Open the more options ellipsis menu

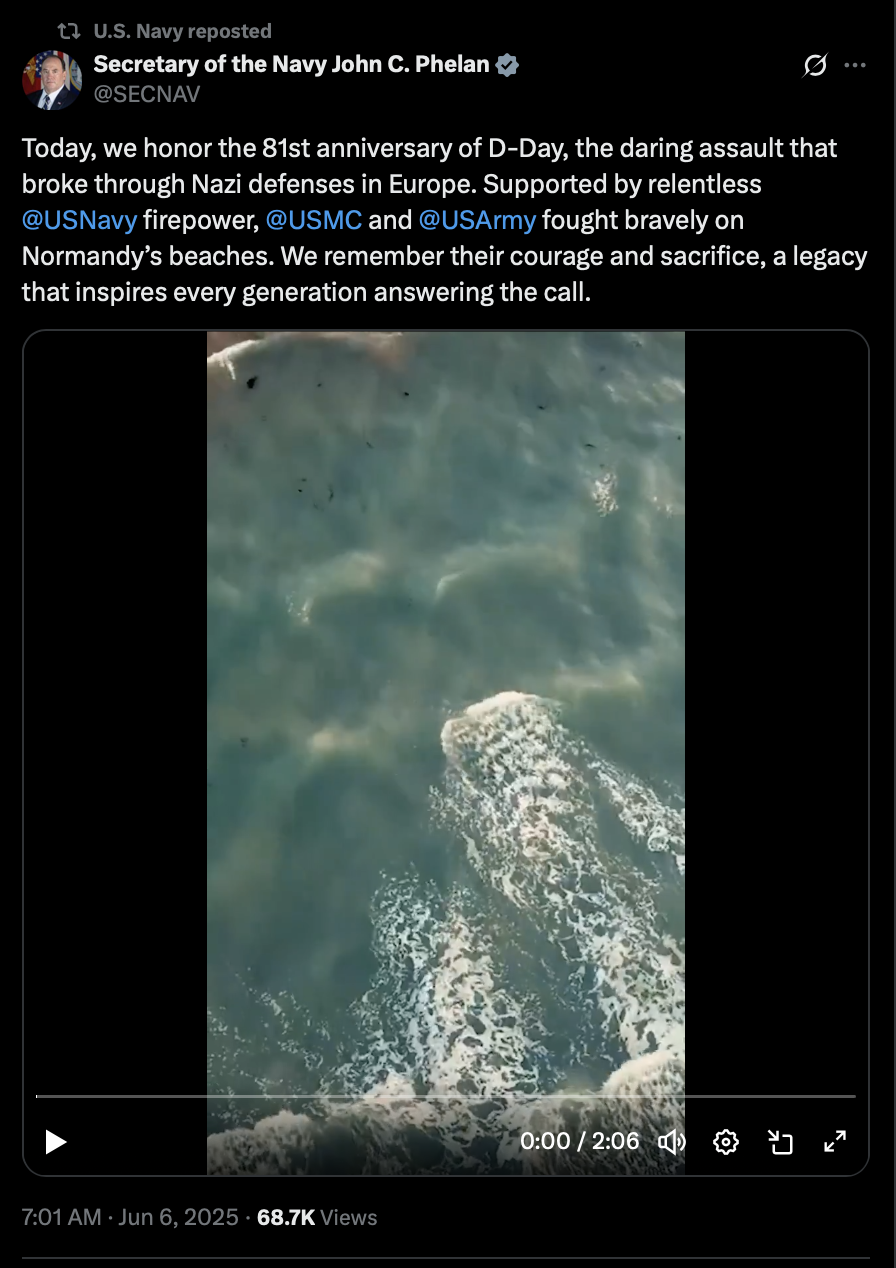pos(854,66)
